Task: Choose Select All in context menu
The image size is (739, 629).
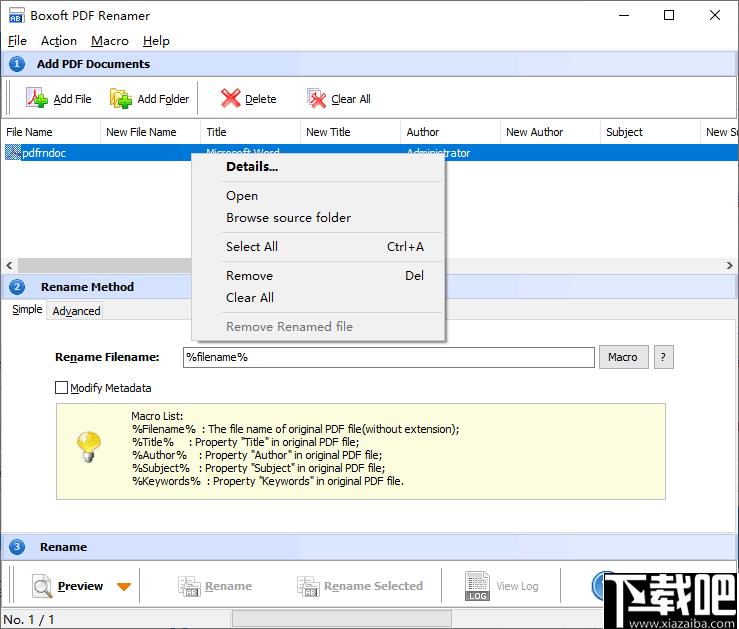Action: coord(318,246)
